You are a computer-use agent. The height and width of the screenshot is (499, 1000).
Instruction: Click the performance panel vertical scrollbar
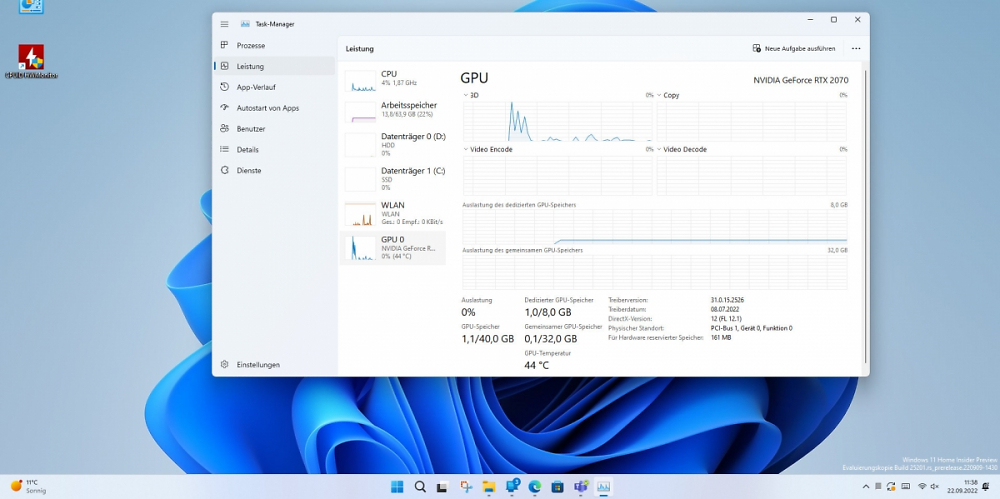click(x=865, y=217)
